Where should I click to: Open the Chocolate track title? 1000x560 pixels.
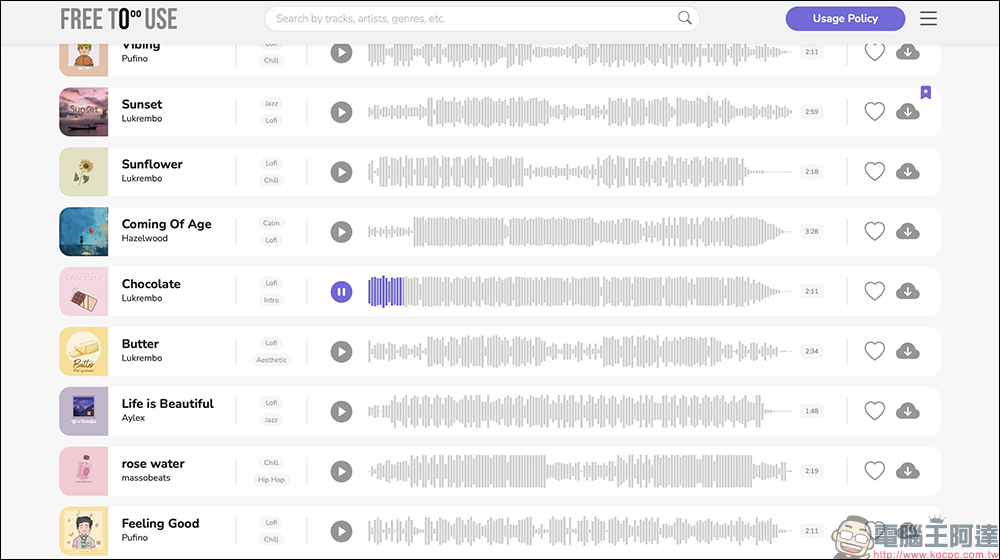[x=151, y=284]
